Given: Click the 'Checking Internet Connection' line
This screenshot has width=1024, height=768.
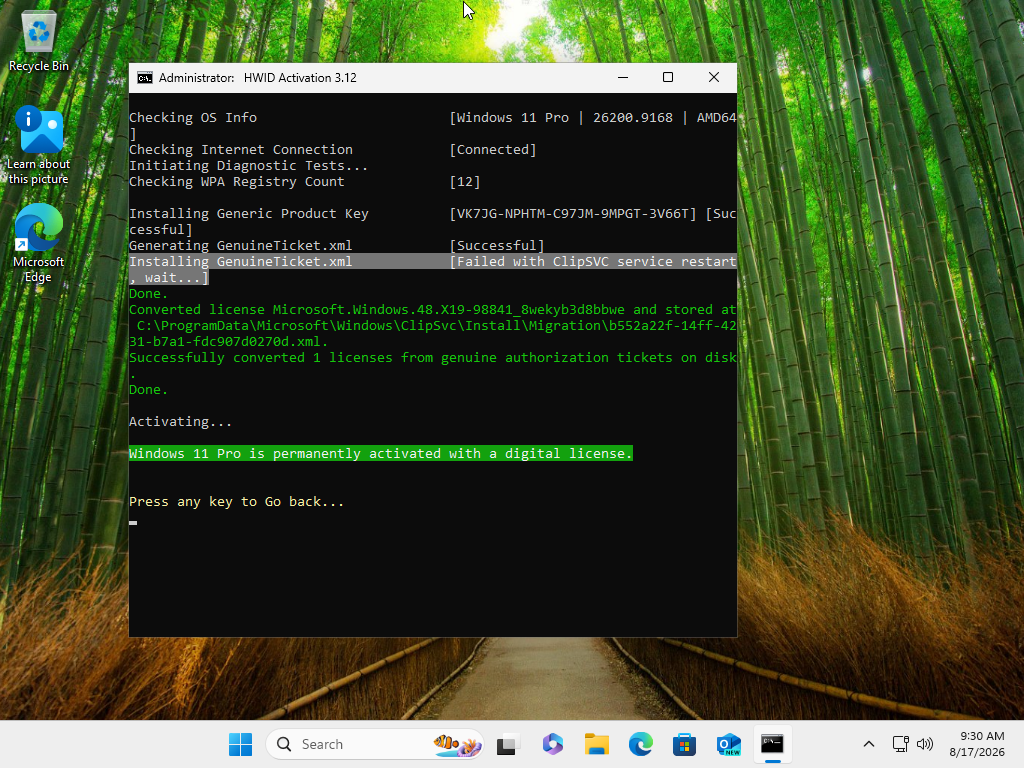Looking at the screenshot, I should [240, 150].
